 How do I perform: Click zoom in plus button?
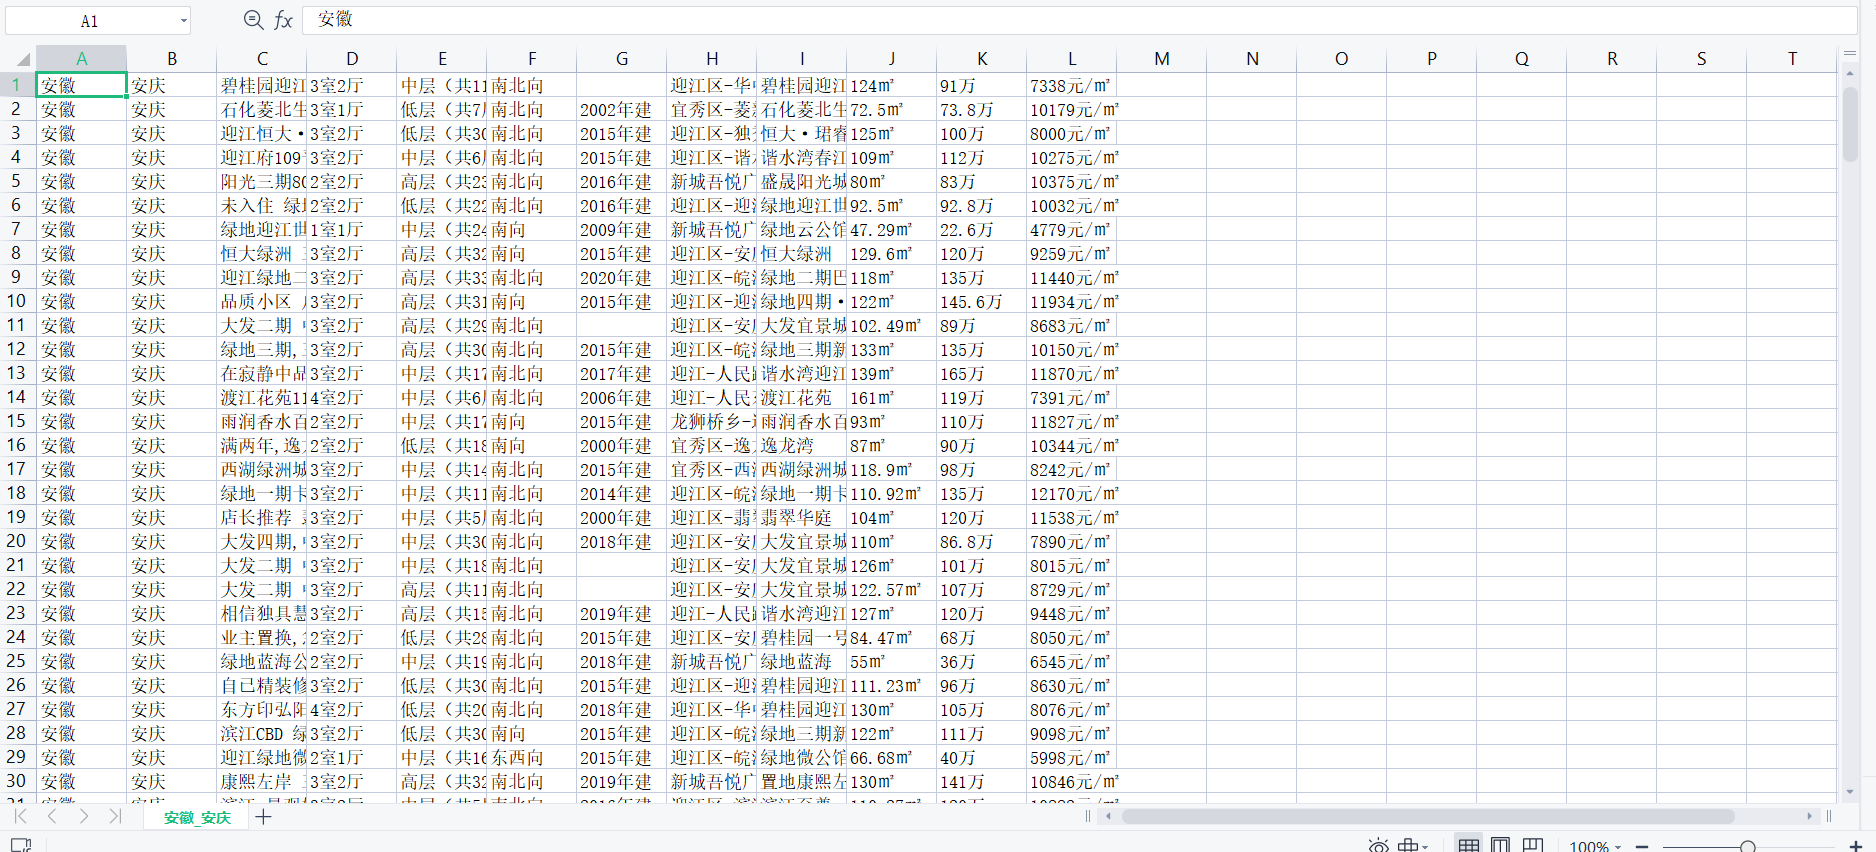[1856, 847]
